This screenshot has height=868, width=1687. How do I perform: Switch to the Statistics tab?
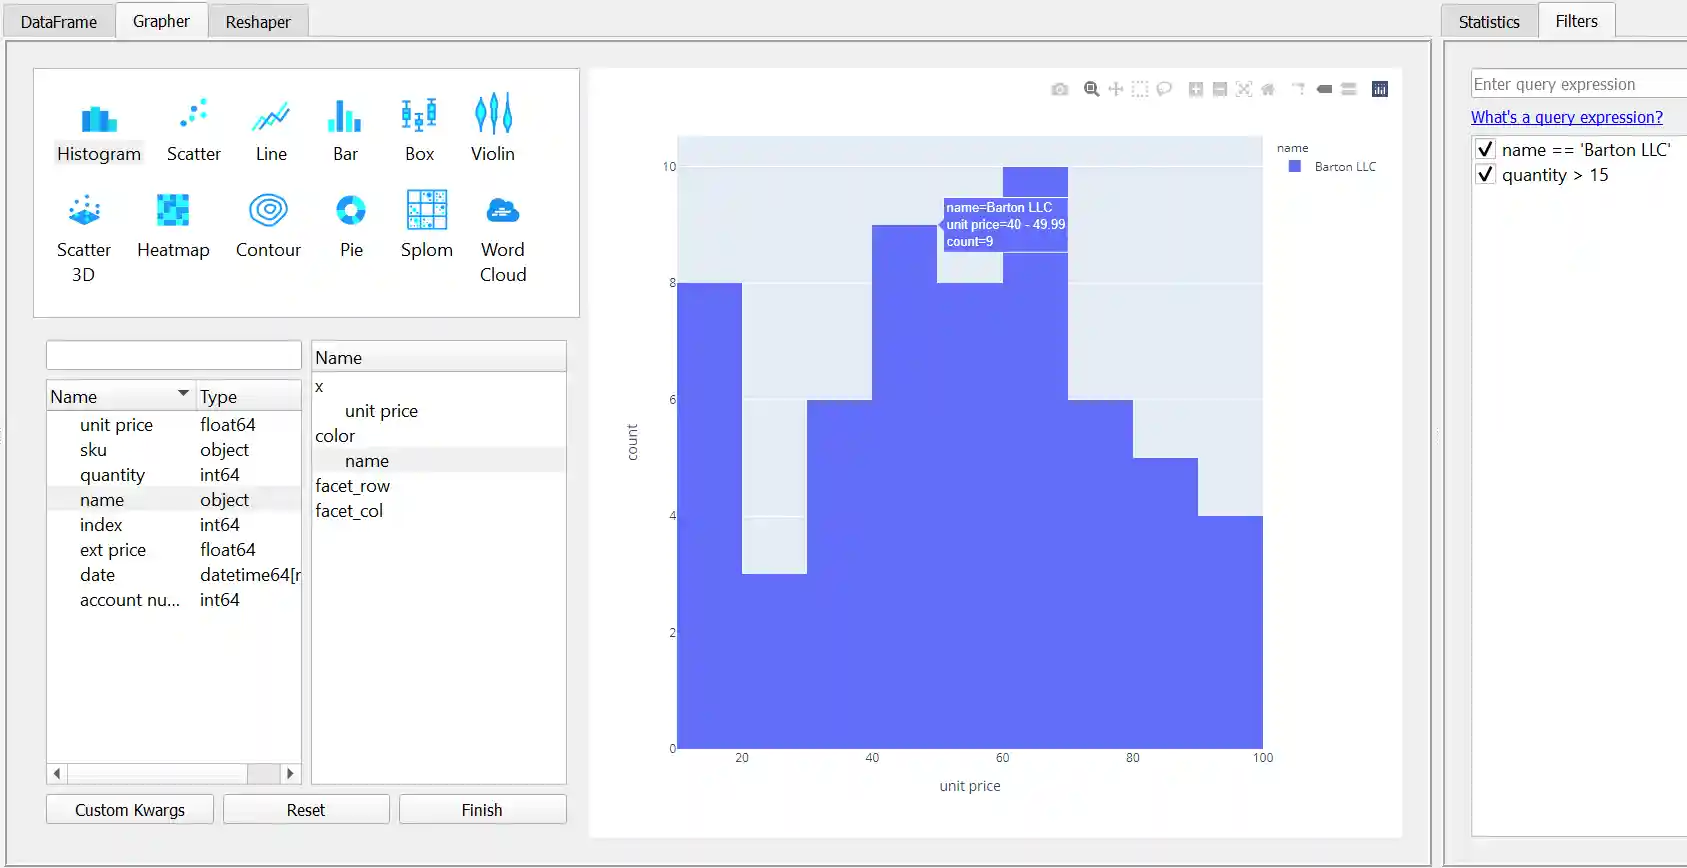(1489, 22)
